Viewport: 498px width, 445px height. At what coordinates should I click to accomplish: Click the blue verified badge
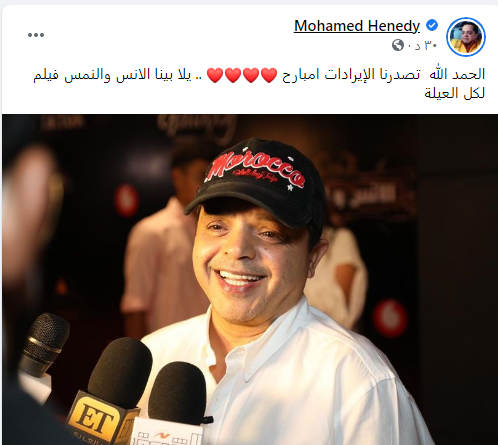coord(432,25)
